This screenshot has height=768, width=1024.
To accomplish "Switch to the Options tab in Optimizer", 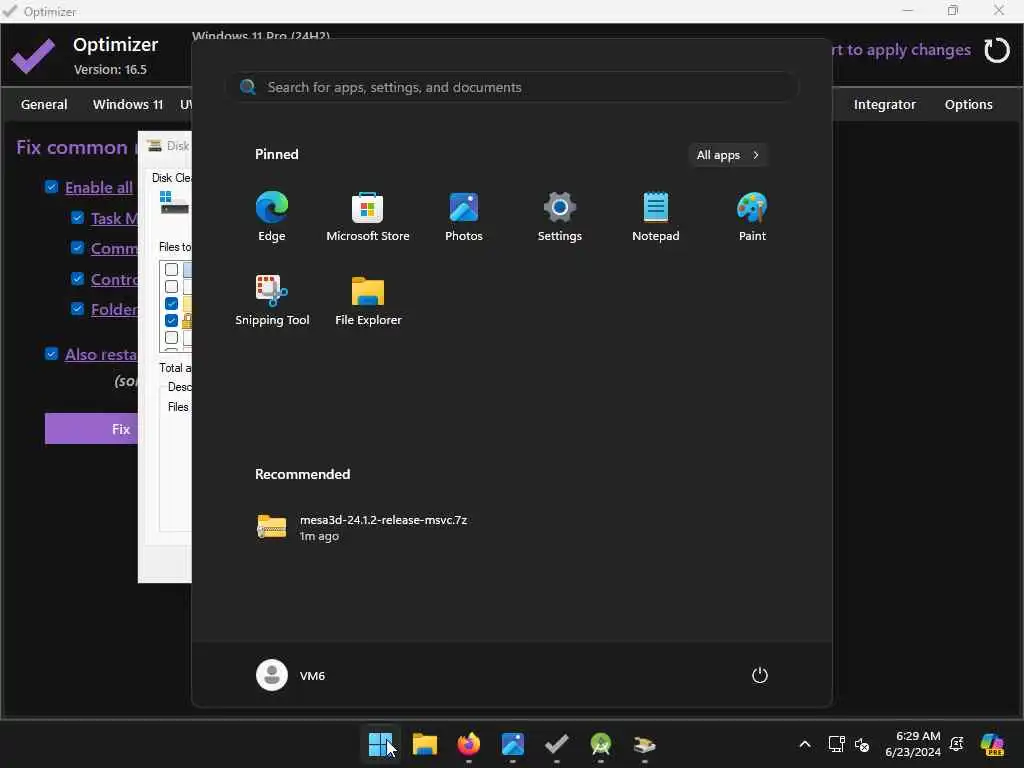I will 968,104.
